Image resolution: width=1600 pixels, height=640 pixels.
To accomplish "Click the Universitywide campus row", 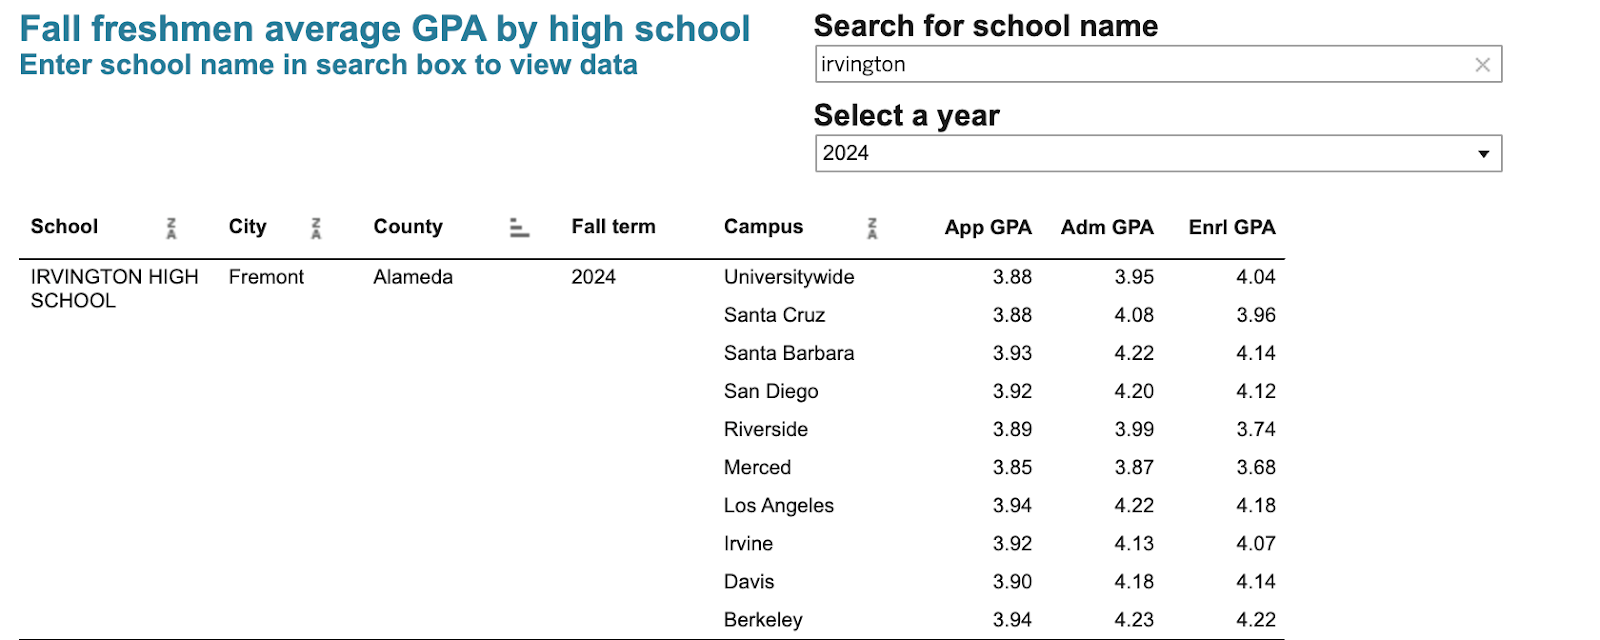I will click(789, 277).
